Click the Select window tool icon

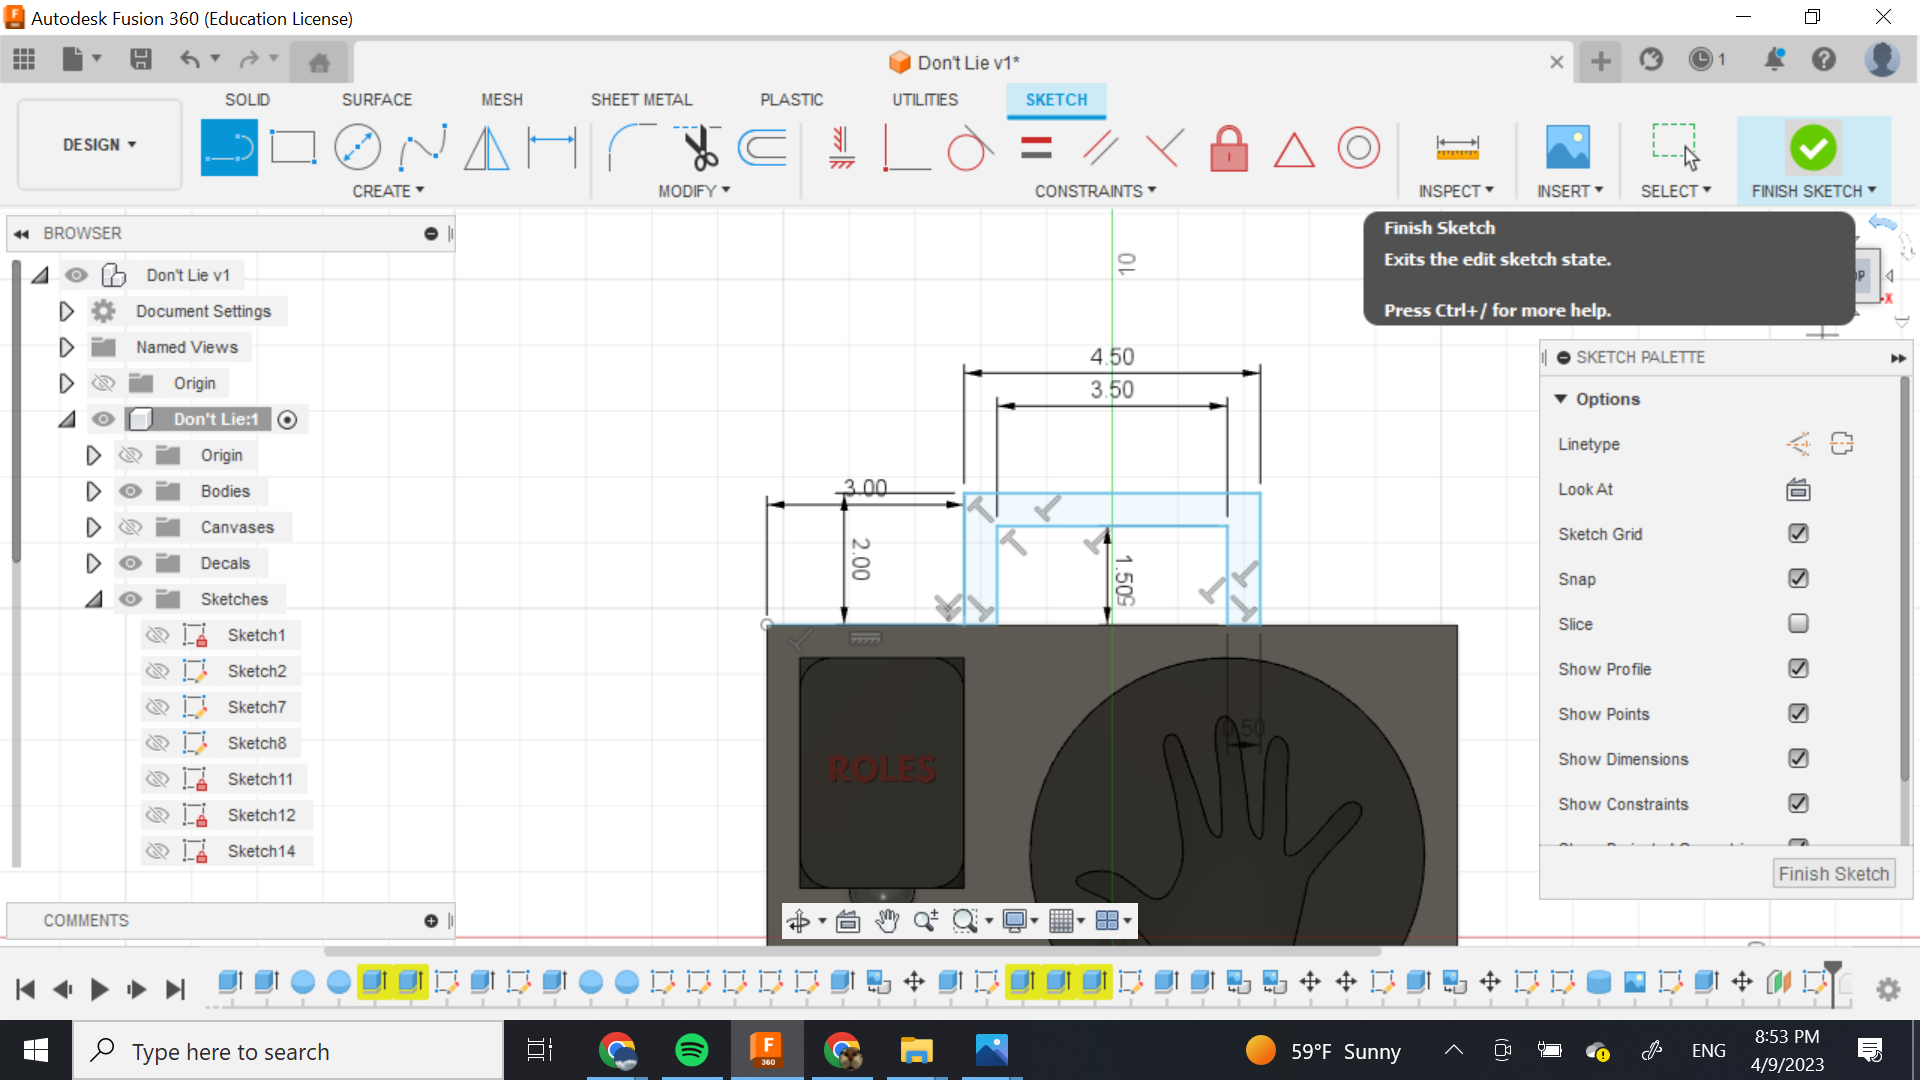pyautogui.click(x=1675, y=148)
